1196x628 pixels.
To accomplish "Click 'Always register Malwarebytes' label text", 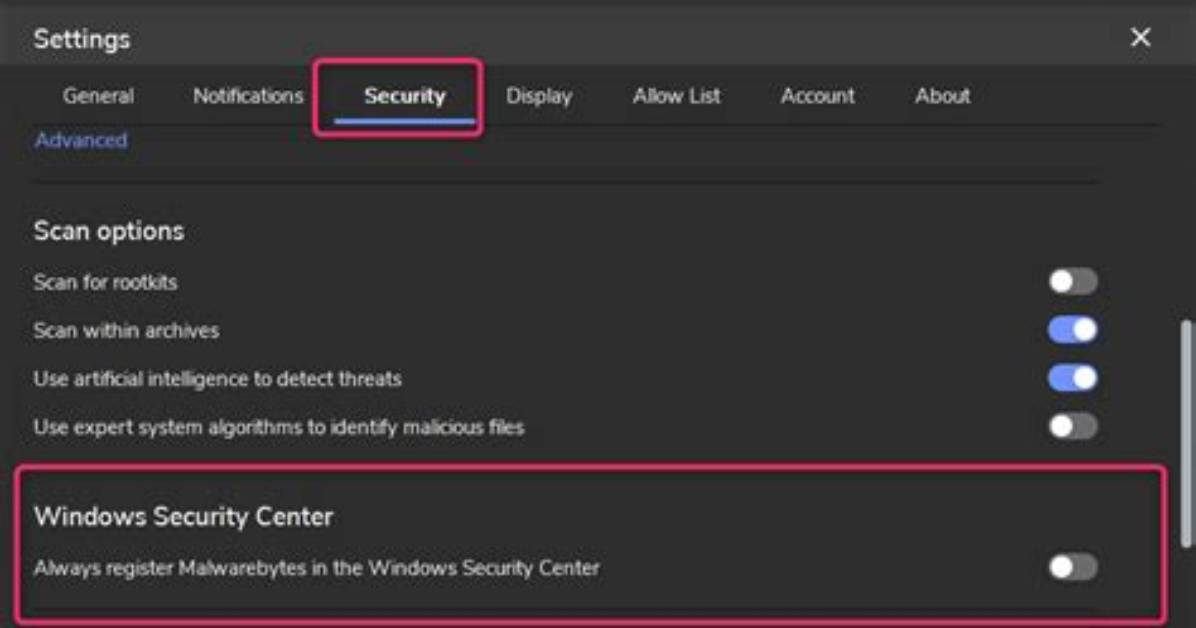I will tap(317, 568).
